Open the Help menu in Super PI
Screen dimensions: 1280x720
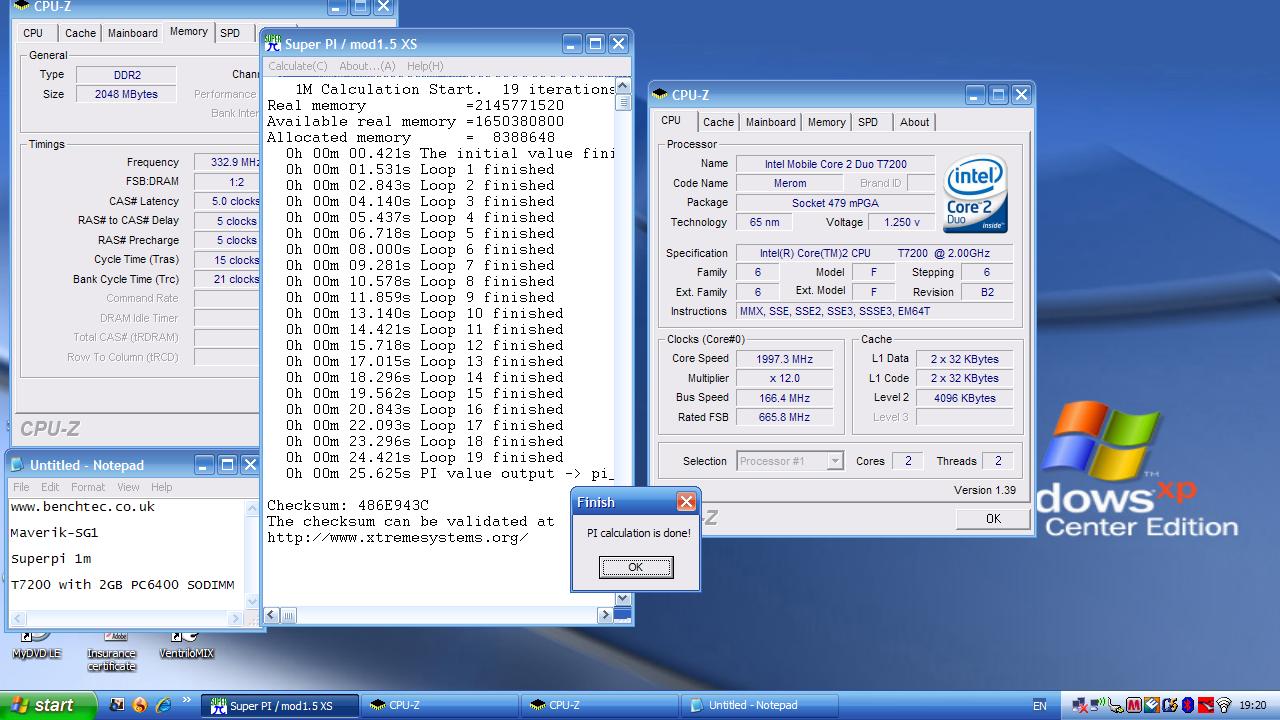point(425,66)
